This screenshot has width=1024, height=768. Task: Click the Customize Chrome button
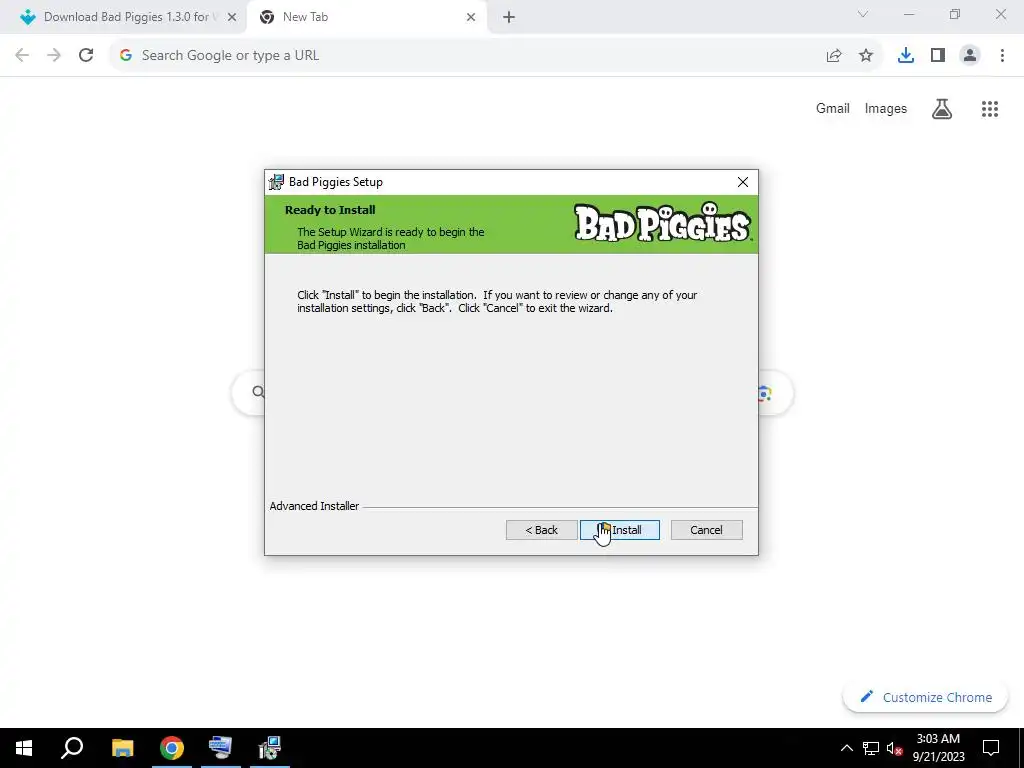click(925, 697)
